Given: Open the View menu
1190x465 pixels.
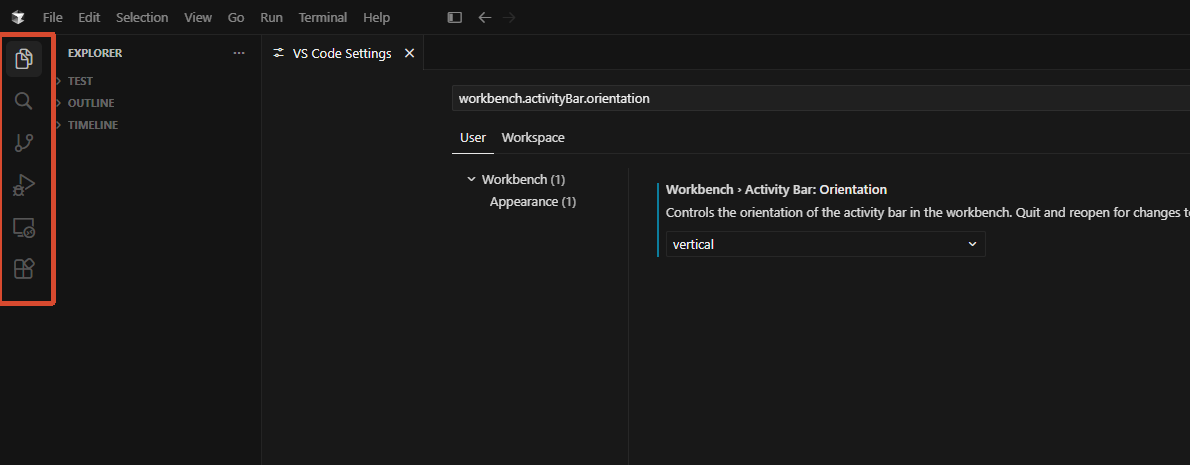Looking at the screenshot, I should coord(198,17).
